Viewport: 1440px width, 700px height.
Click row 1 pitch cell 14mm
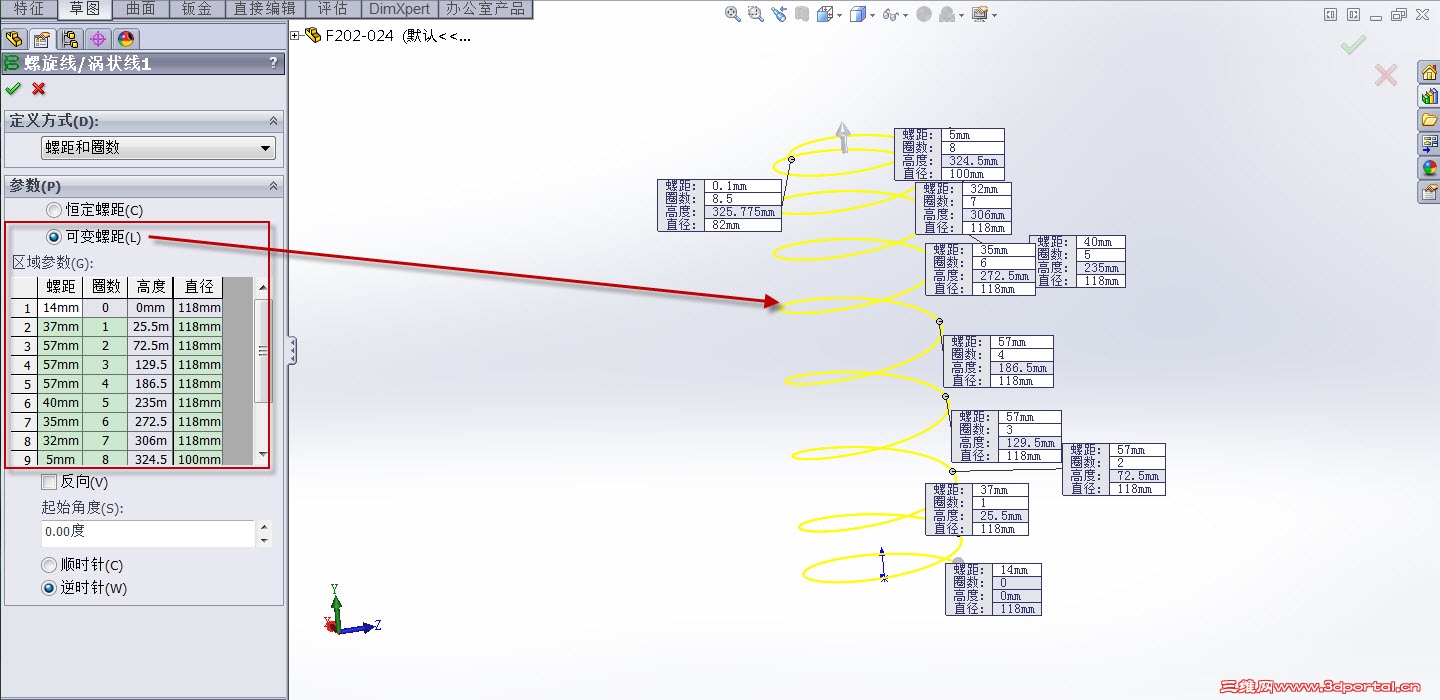click(x=60, y=308)
